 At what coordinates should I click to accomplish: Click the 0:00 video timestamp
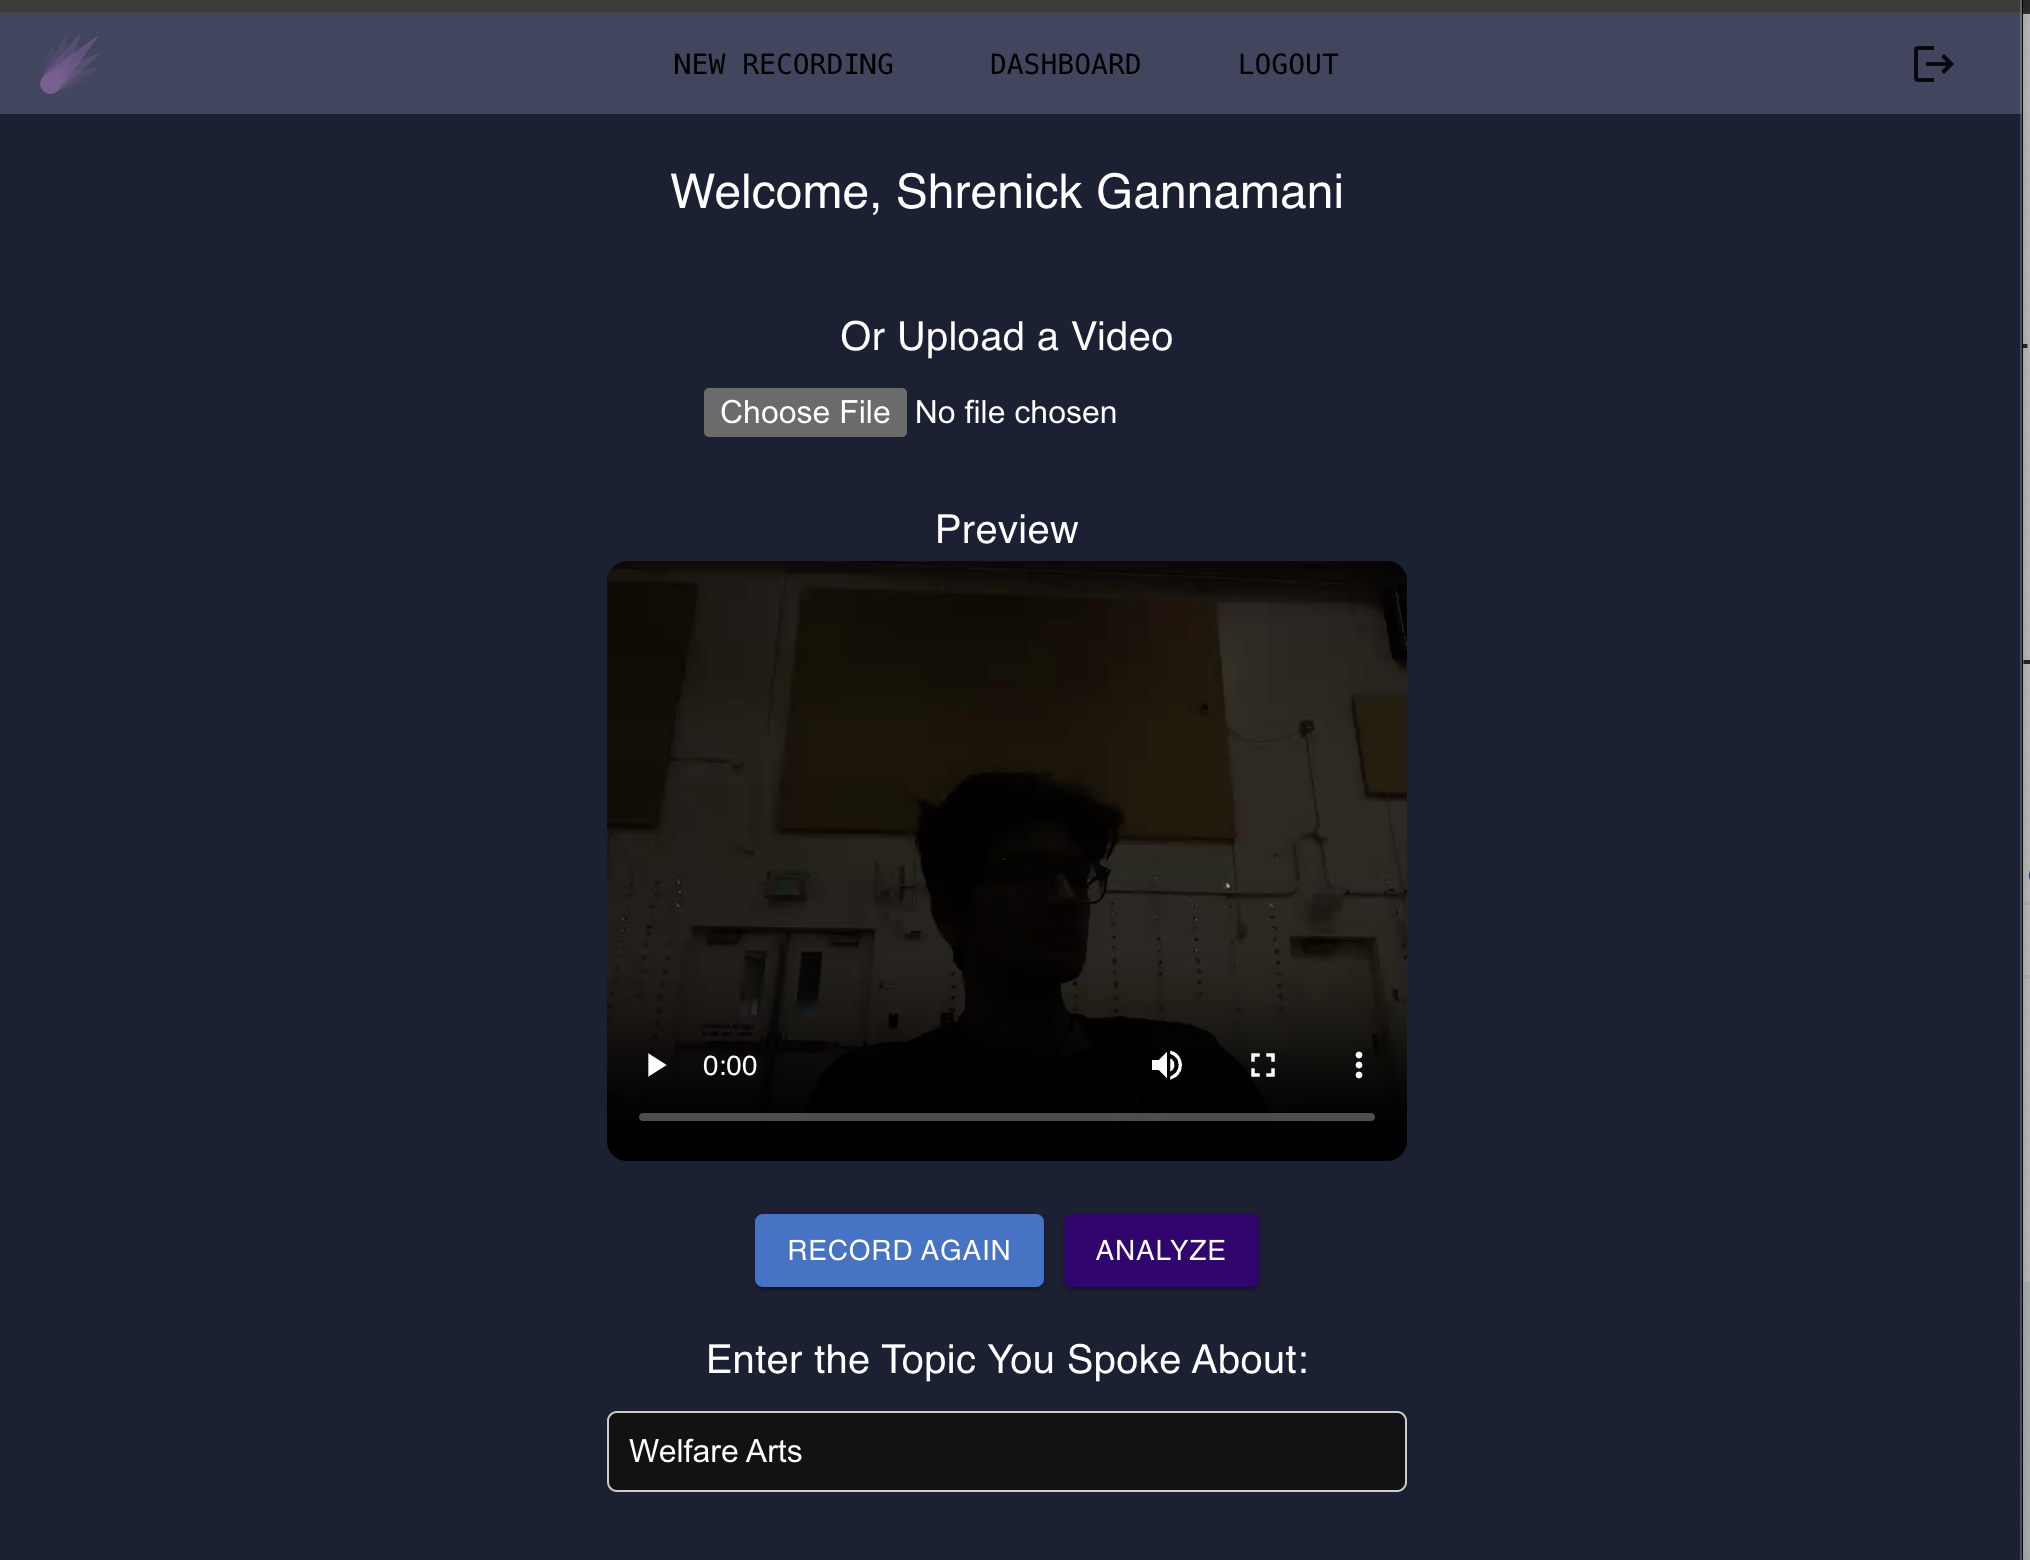729,1065
